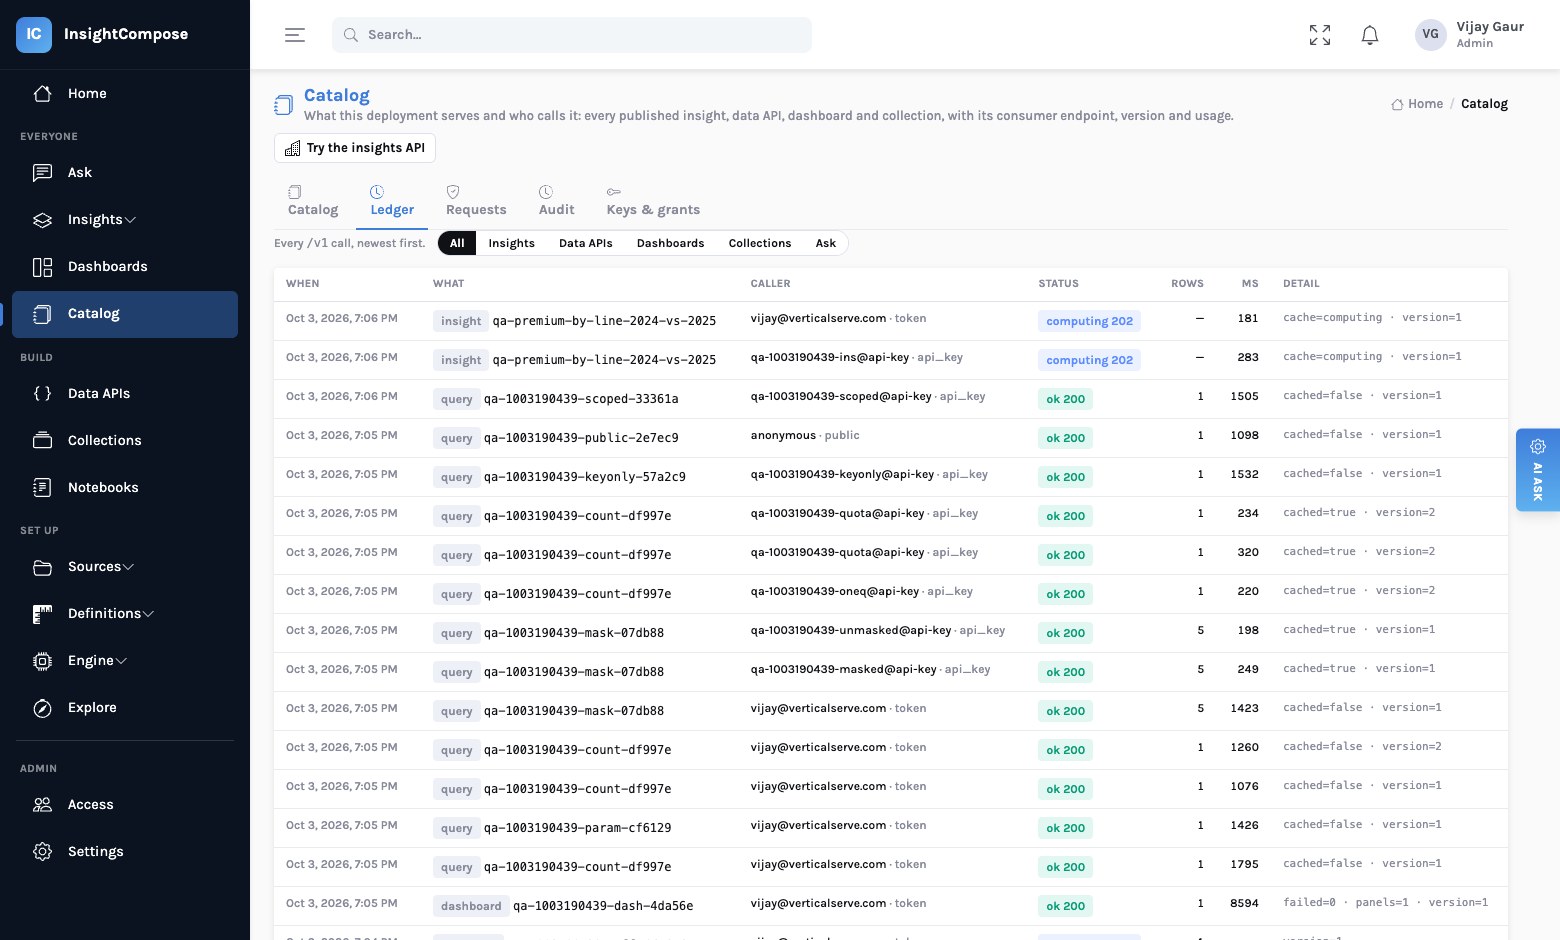Click the Home breadcrumb house icon
Image resolution: width=1560 pixels, height=940 pixels.
(x=1397, y=104)
